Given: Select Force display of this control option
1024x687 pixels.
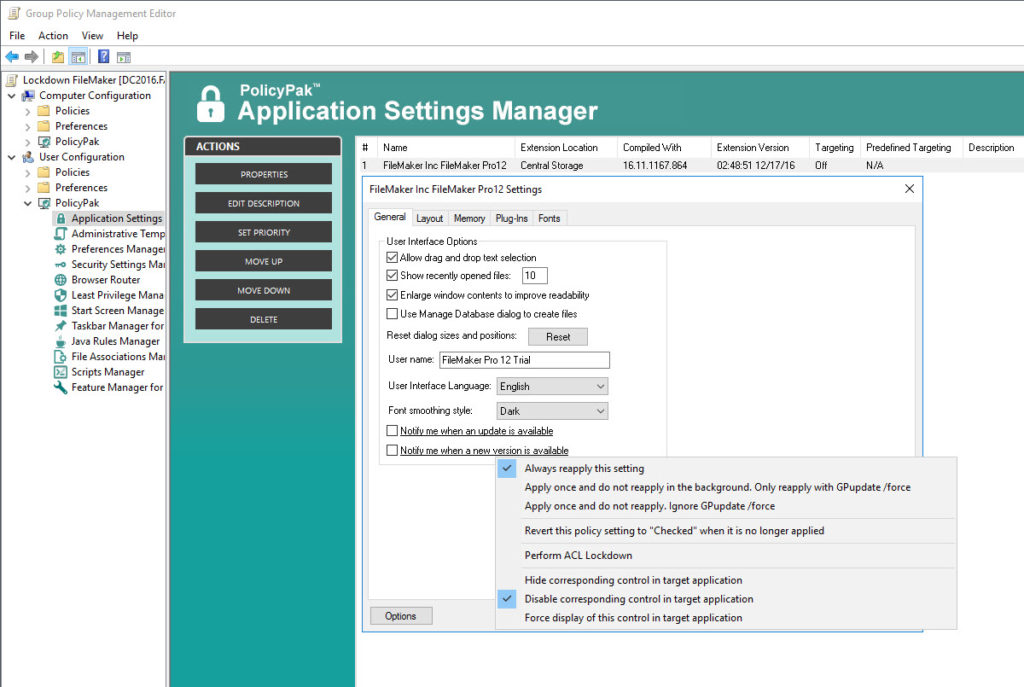Looking at the screenshot, I should coord(726,618).
